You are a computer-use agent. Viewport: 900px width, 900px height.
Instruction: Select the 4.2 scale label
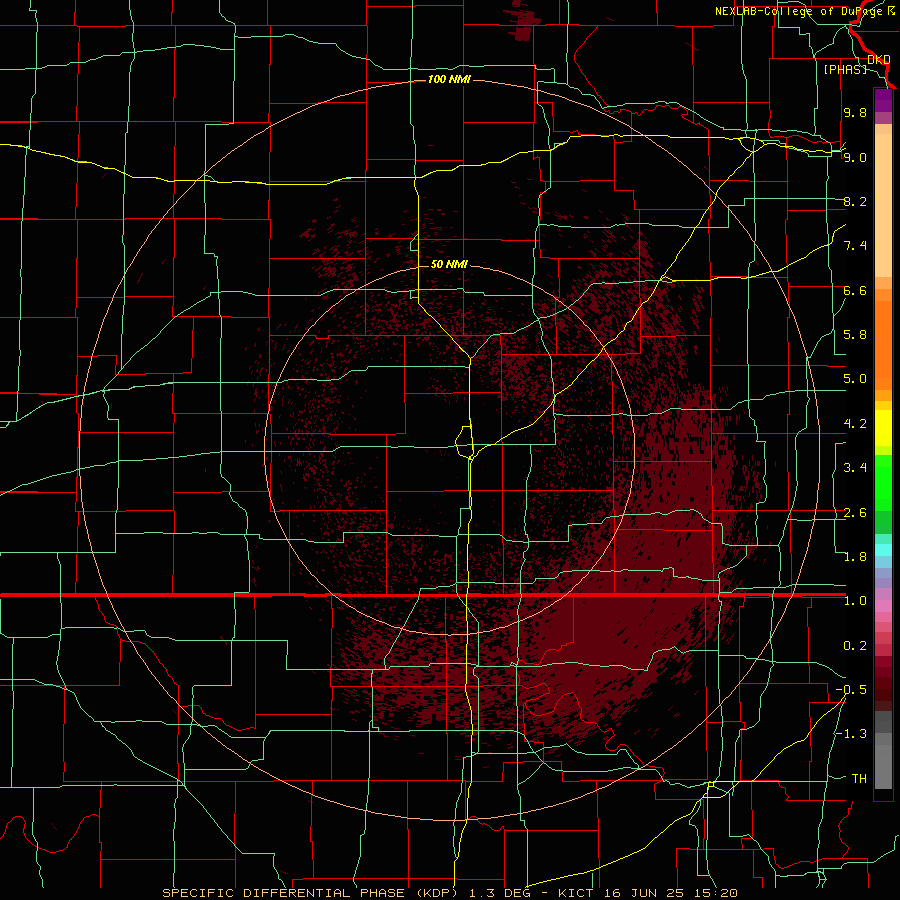pos(855,424)
